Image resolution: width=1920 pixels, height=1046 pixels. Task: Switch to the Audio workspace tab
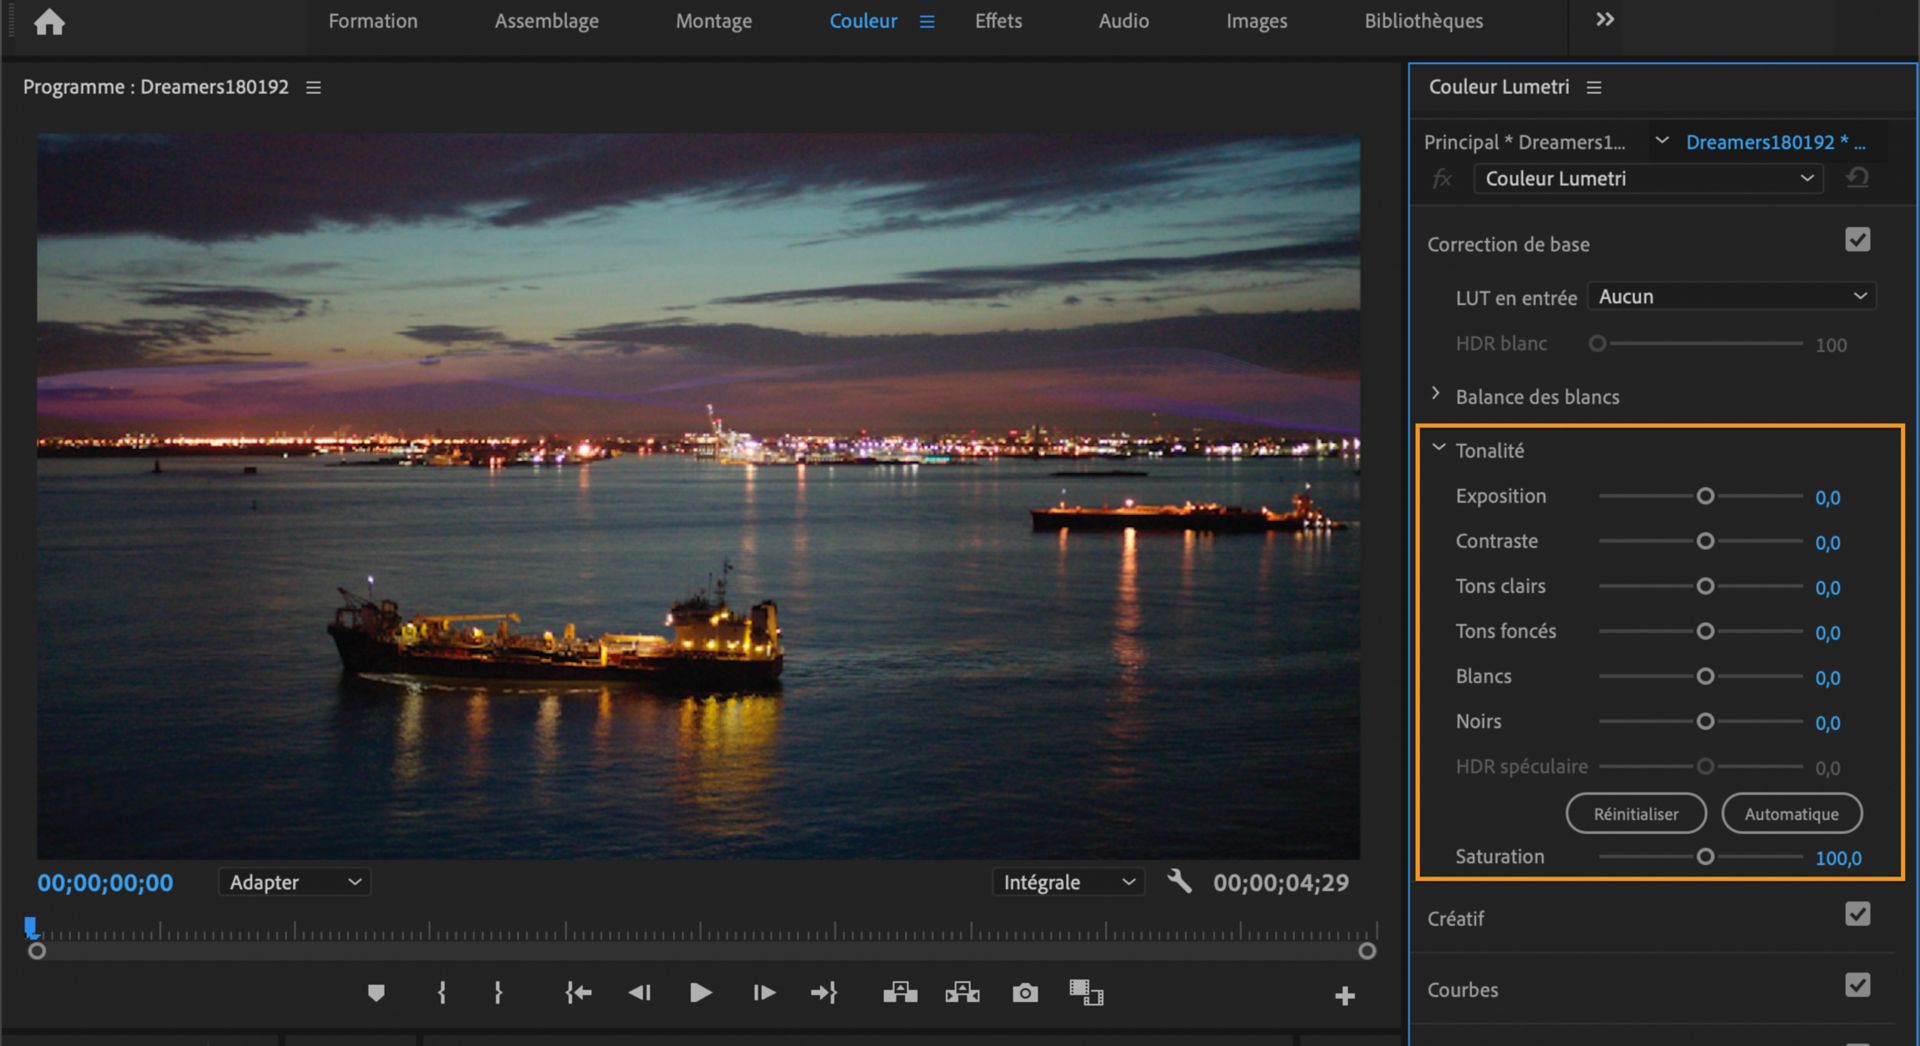[1123, 21]
